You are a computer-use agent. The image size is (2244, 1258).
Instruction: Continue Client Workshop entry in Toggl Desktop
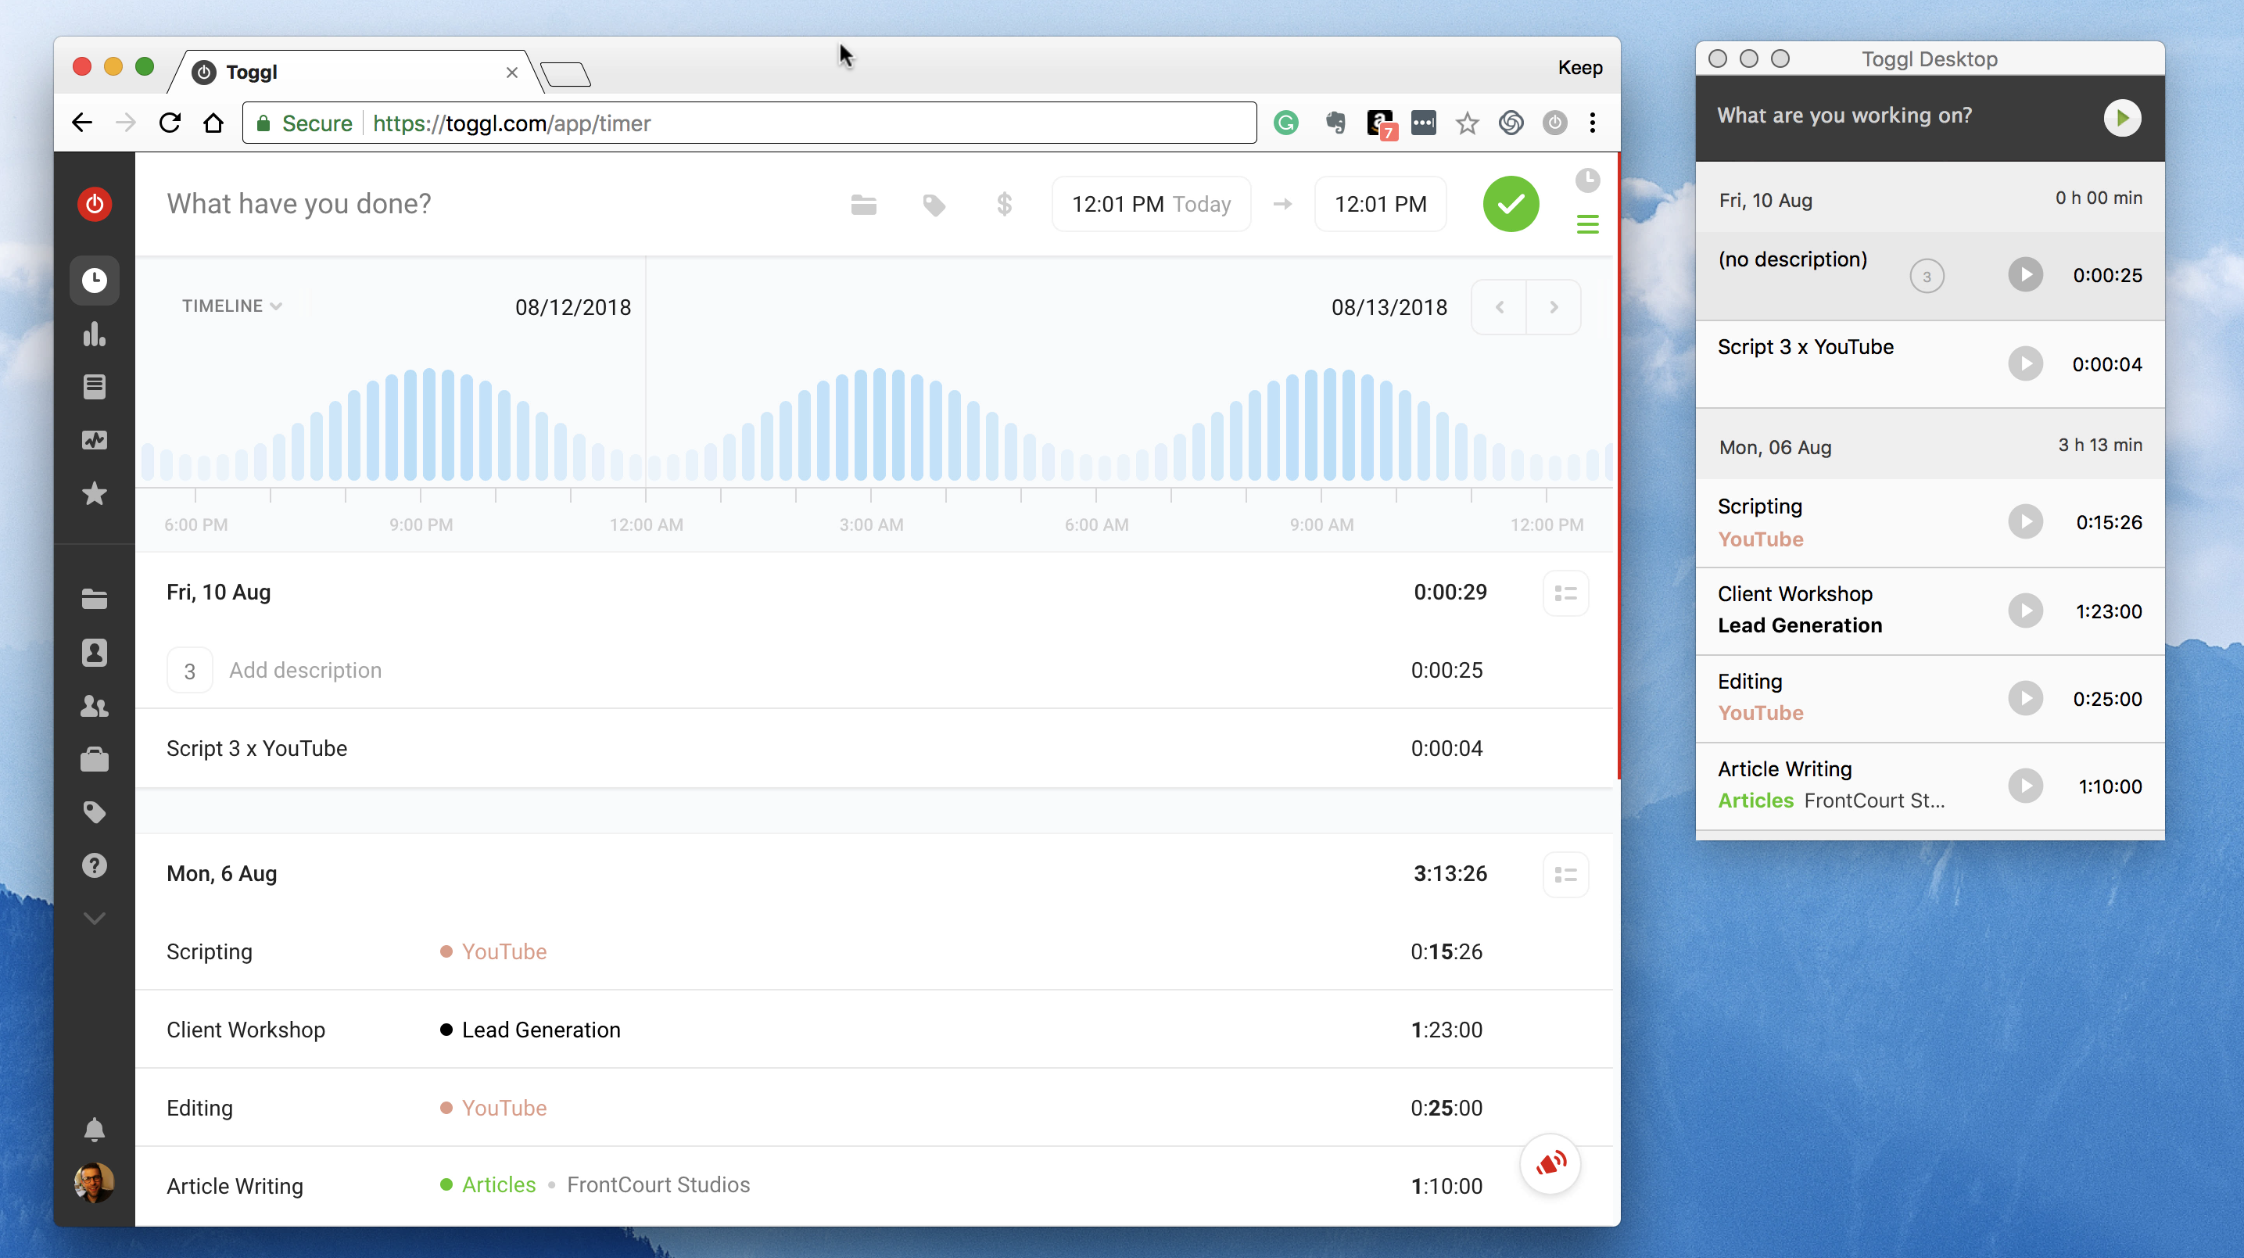2025,611
